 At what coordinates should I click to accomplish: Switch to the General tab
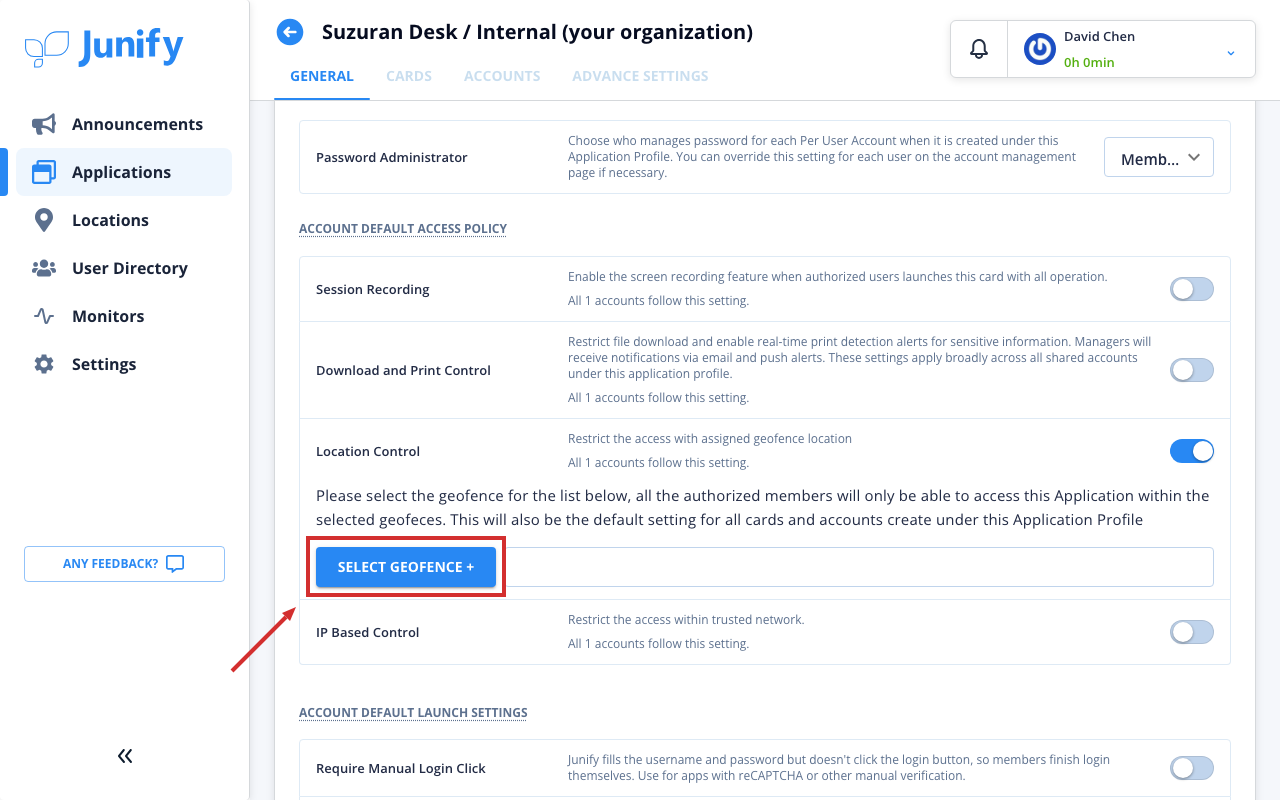coord(322,76)
